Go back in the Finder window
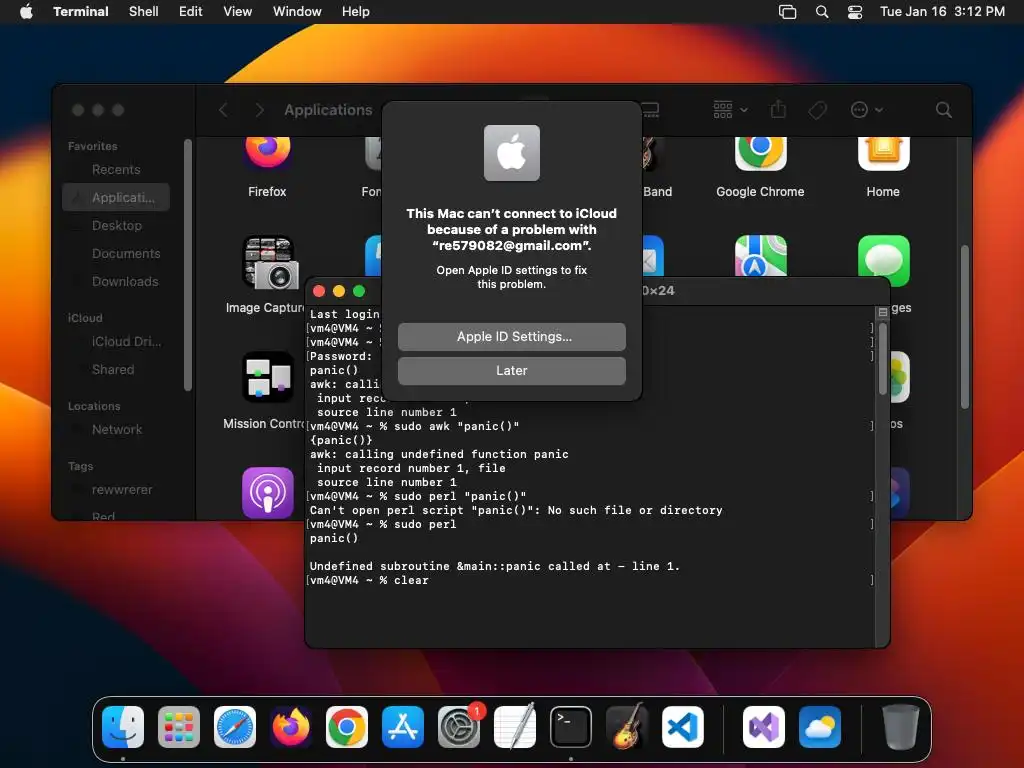Screen dimensions: 1024x768 tap(223, 110)
